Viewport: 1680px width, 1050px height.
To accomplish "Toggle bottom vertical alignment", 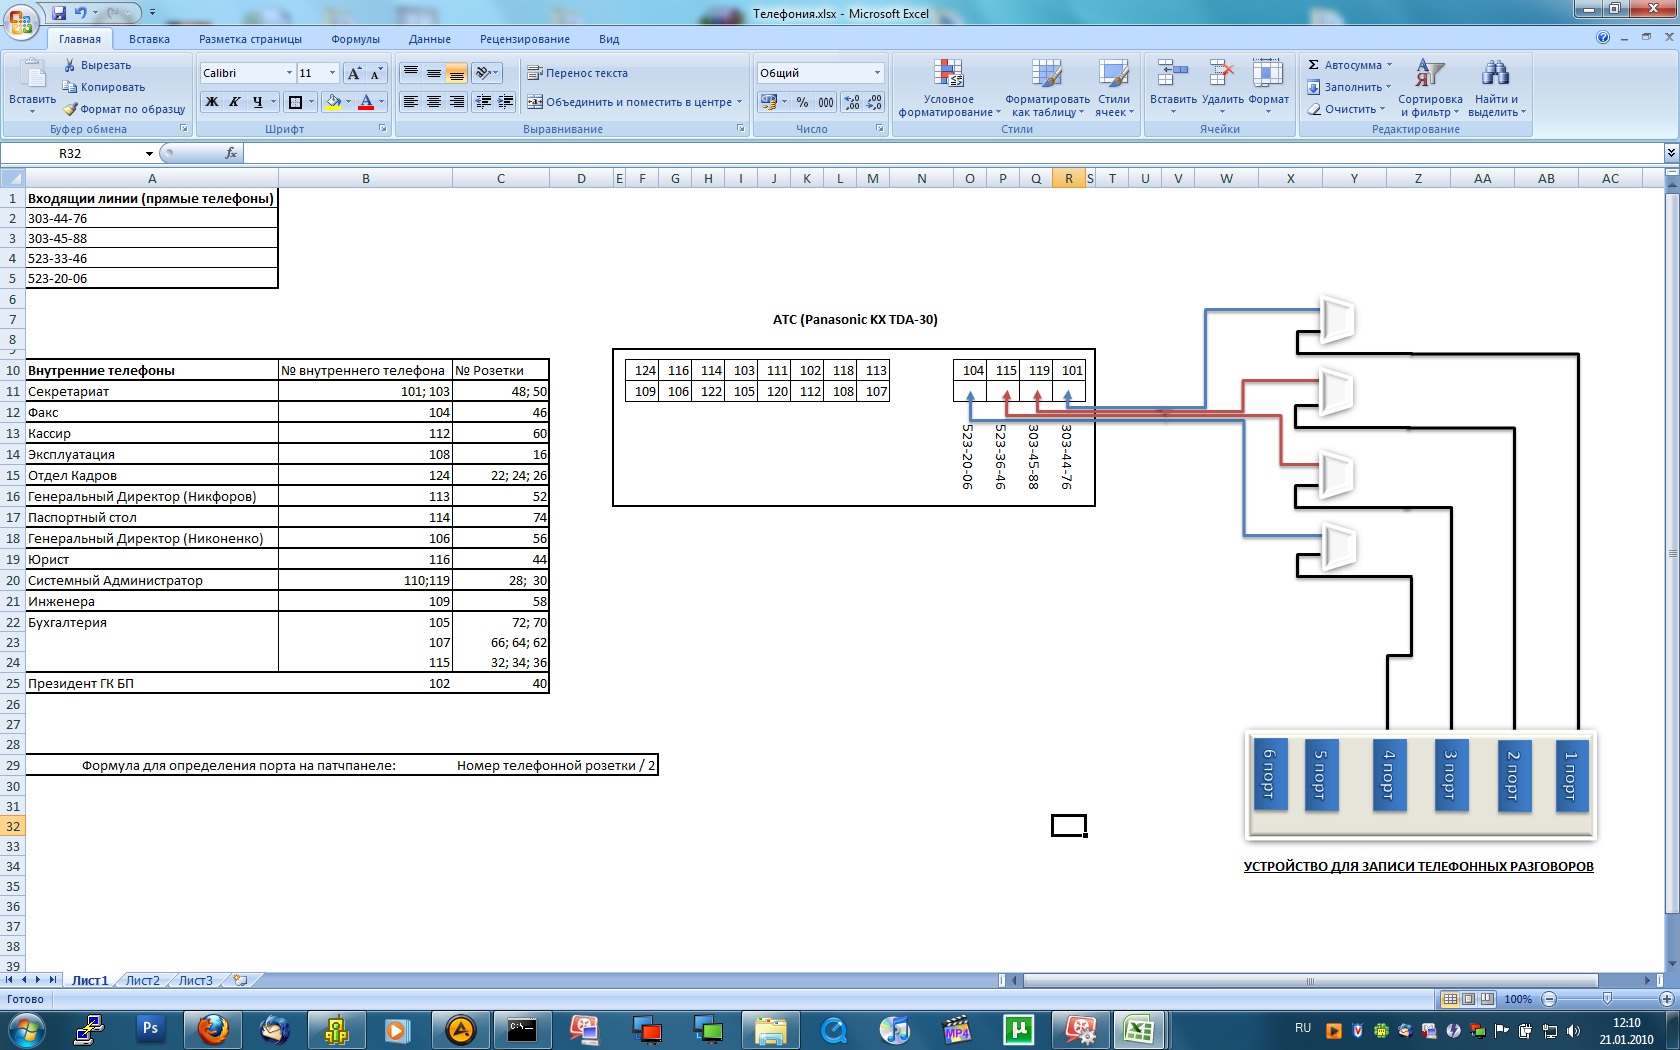I will pos(456,73).
